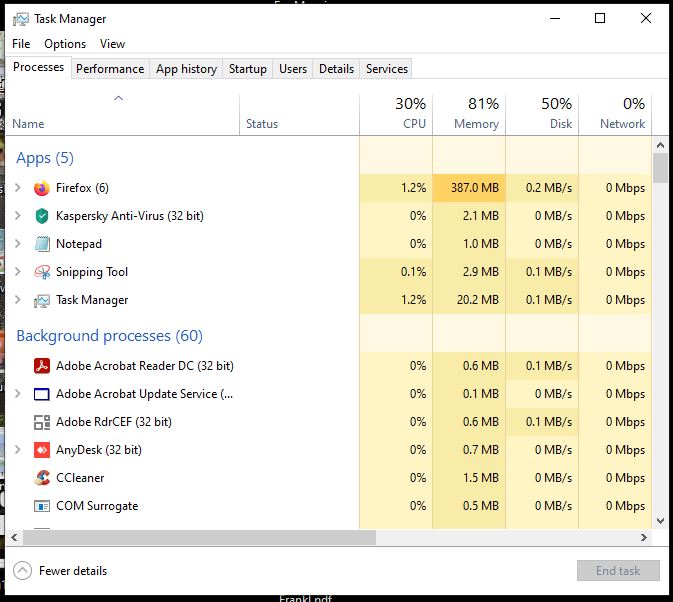Select the COM Surrogate process name
673x602 pixels.
97,506
